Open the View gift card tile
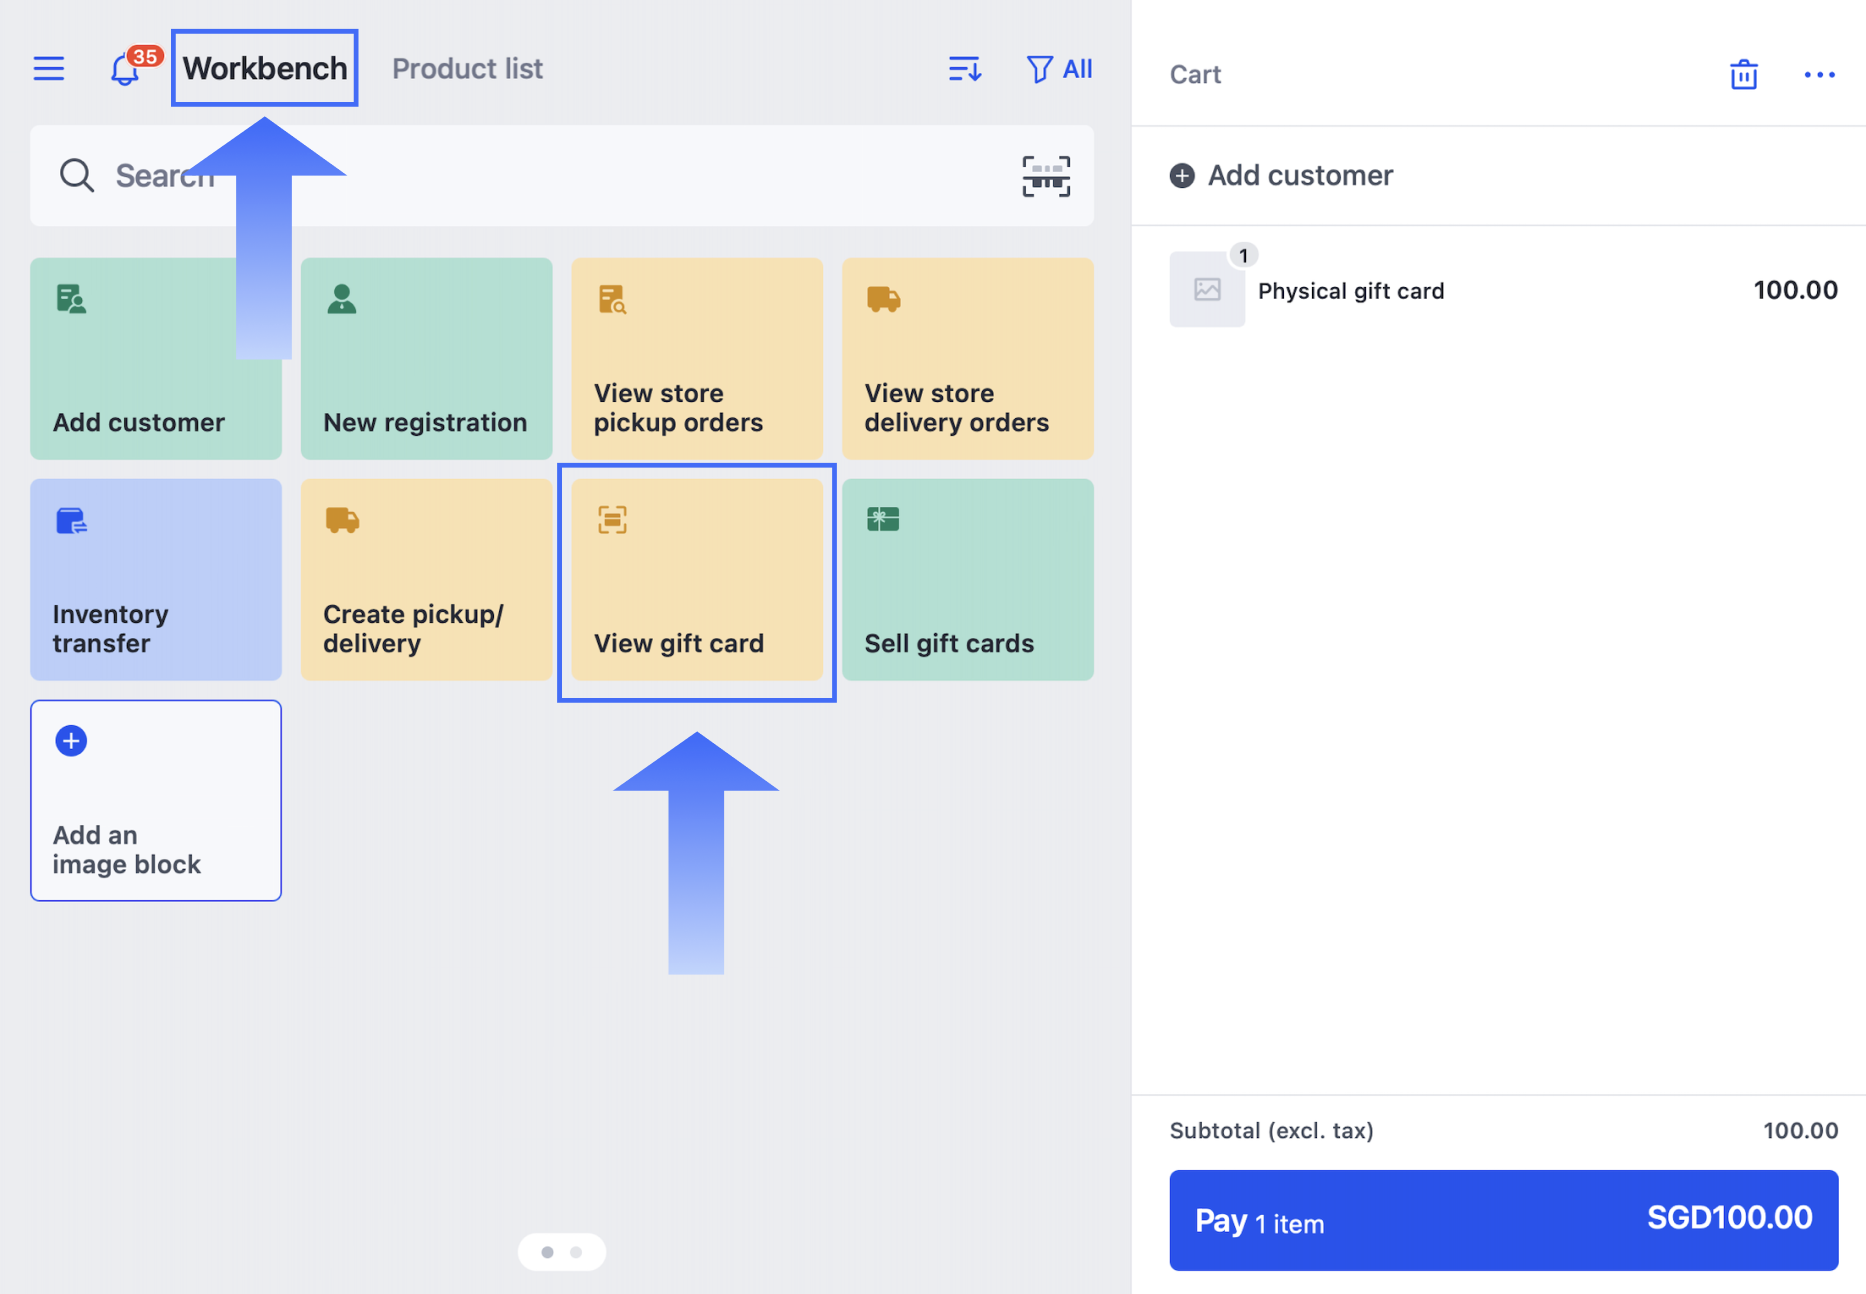Viewport: 1866px width, 1294px height. [697, 580]
